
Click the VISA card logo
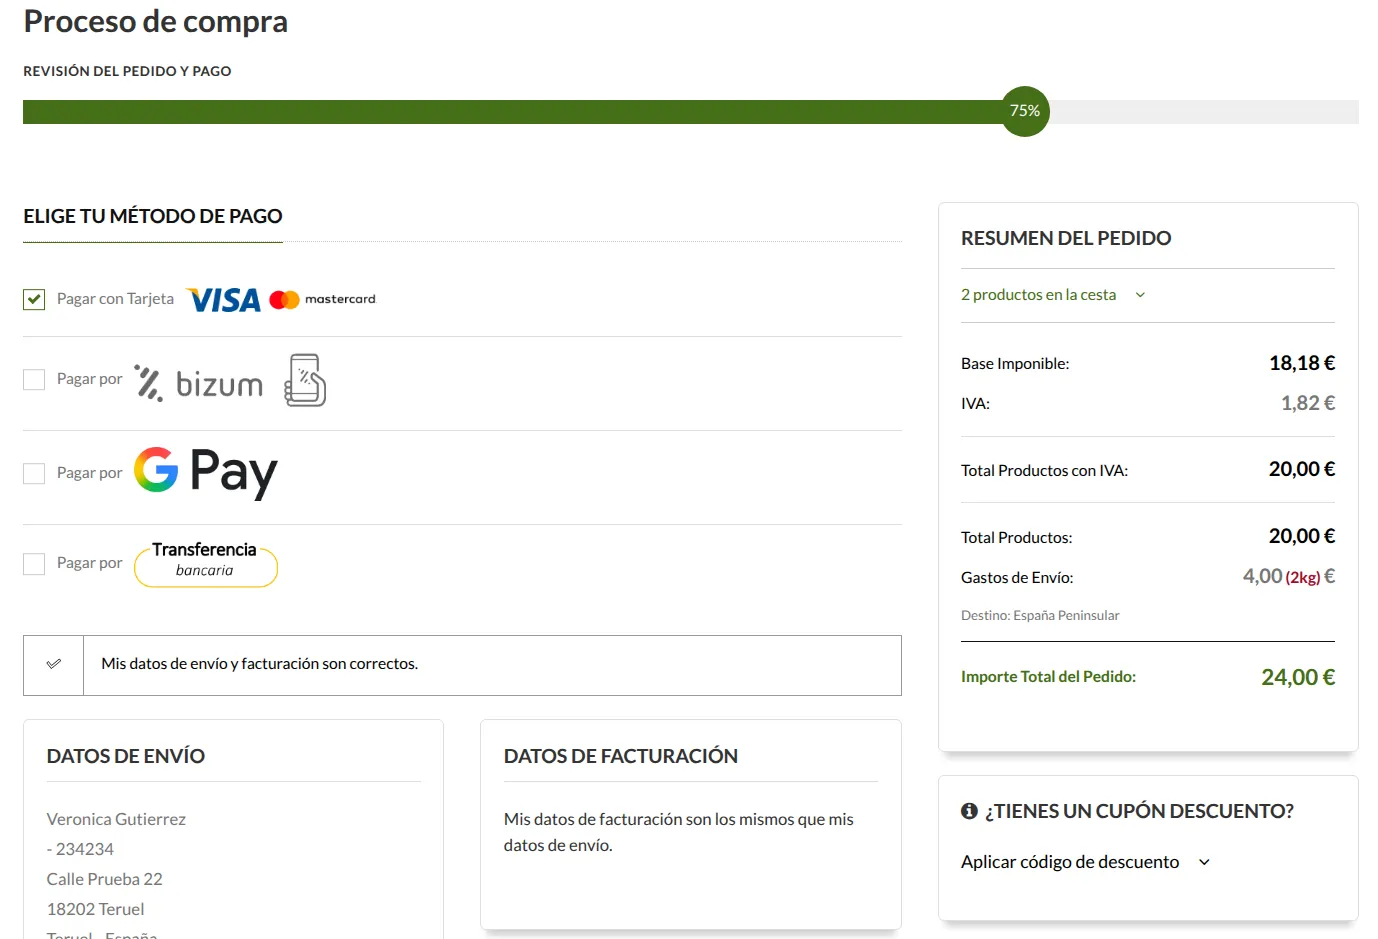[224, 300]
